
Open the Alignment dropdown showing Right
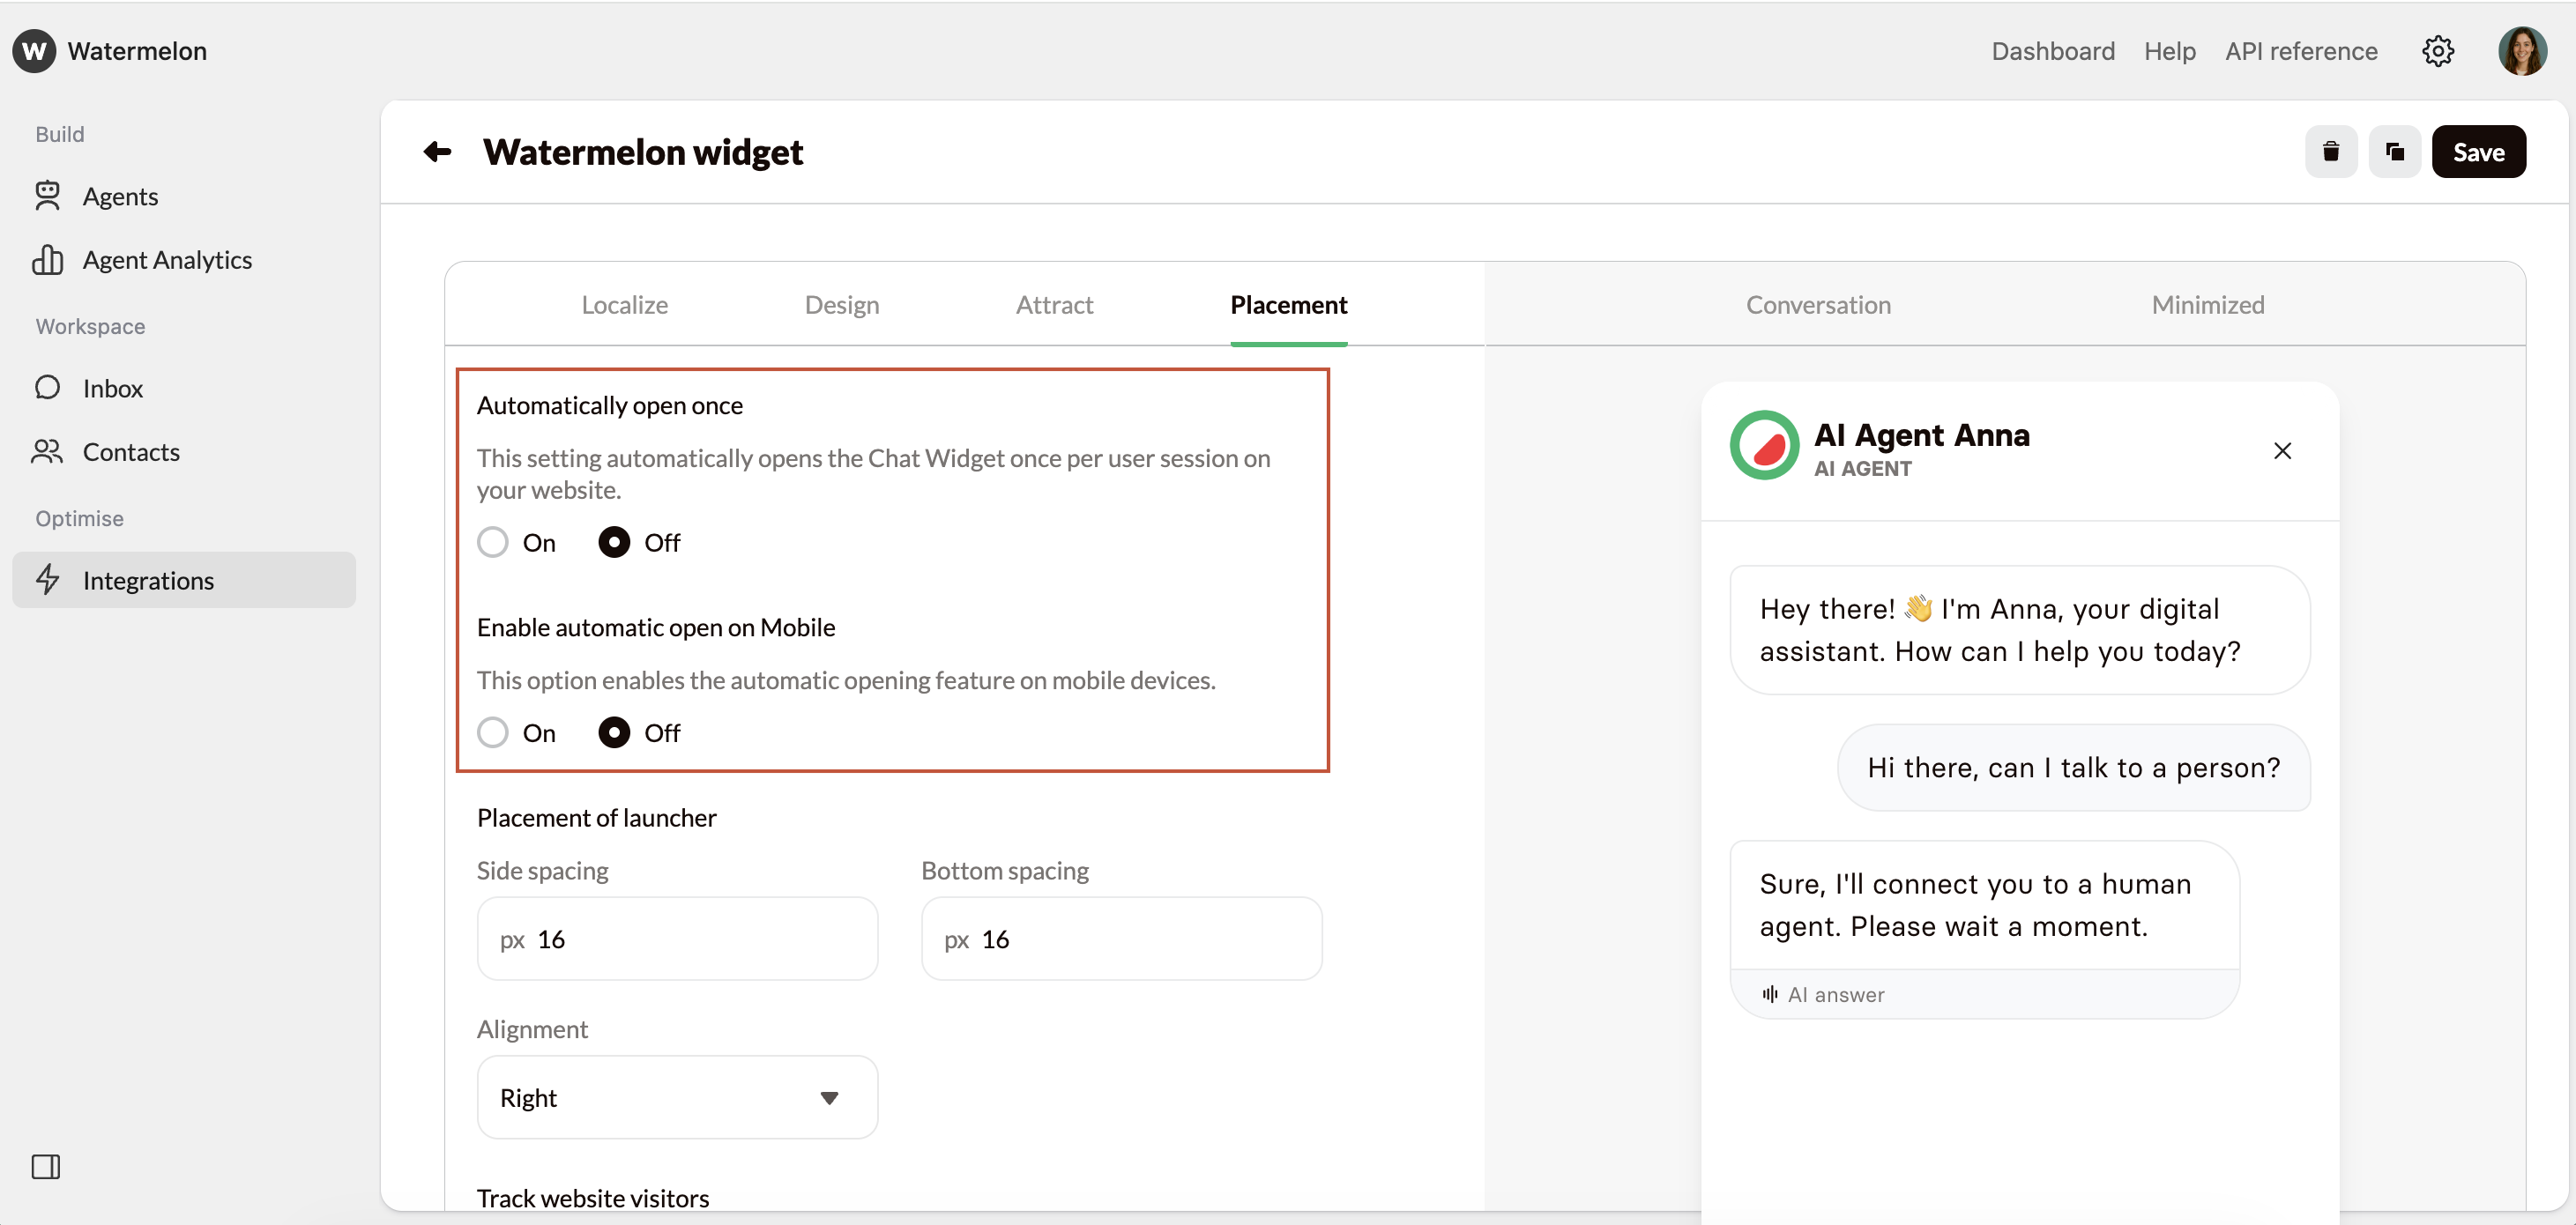[660, 1097]
